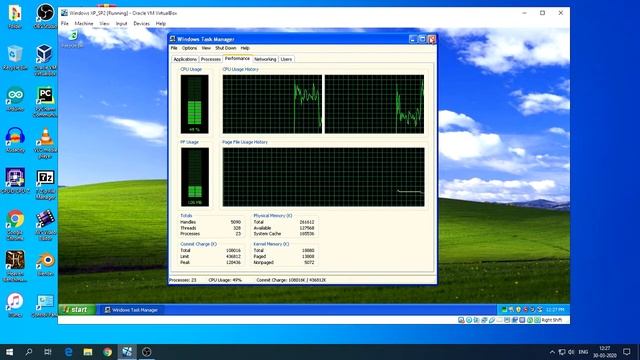The image size is (640, 360).
Task: Open Task View on the taskbar
Action: point(48,352)
